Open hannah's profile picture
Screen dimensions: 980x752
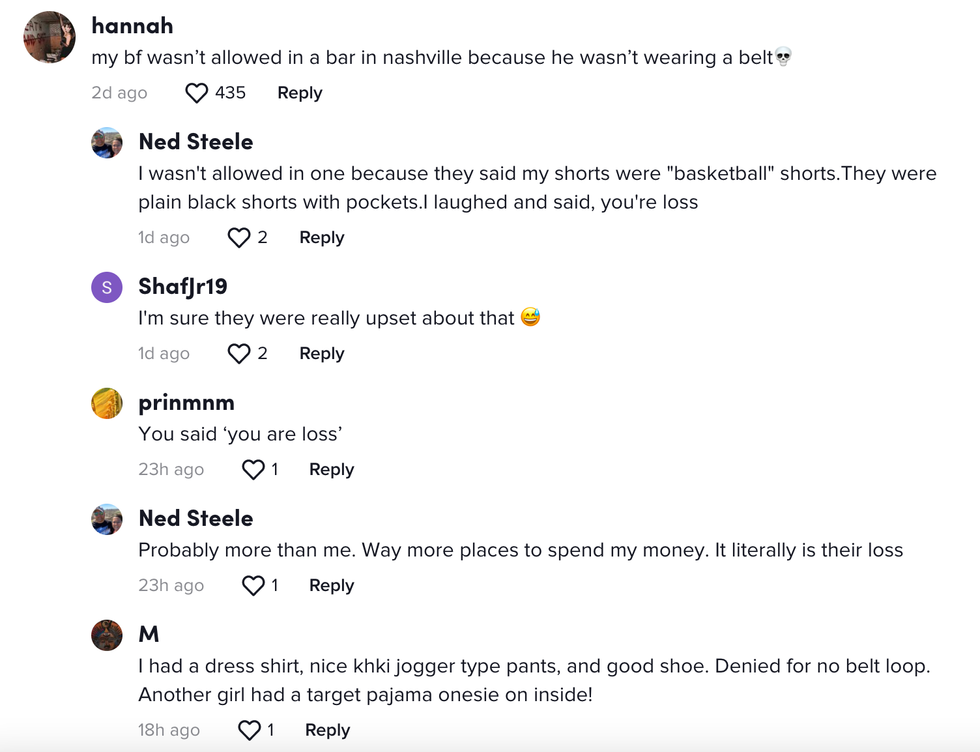[48, 37]
